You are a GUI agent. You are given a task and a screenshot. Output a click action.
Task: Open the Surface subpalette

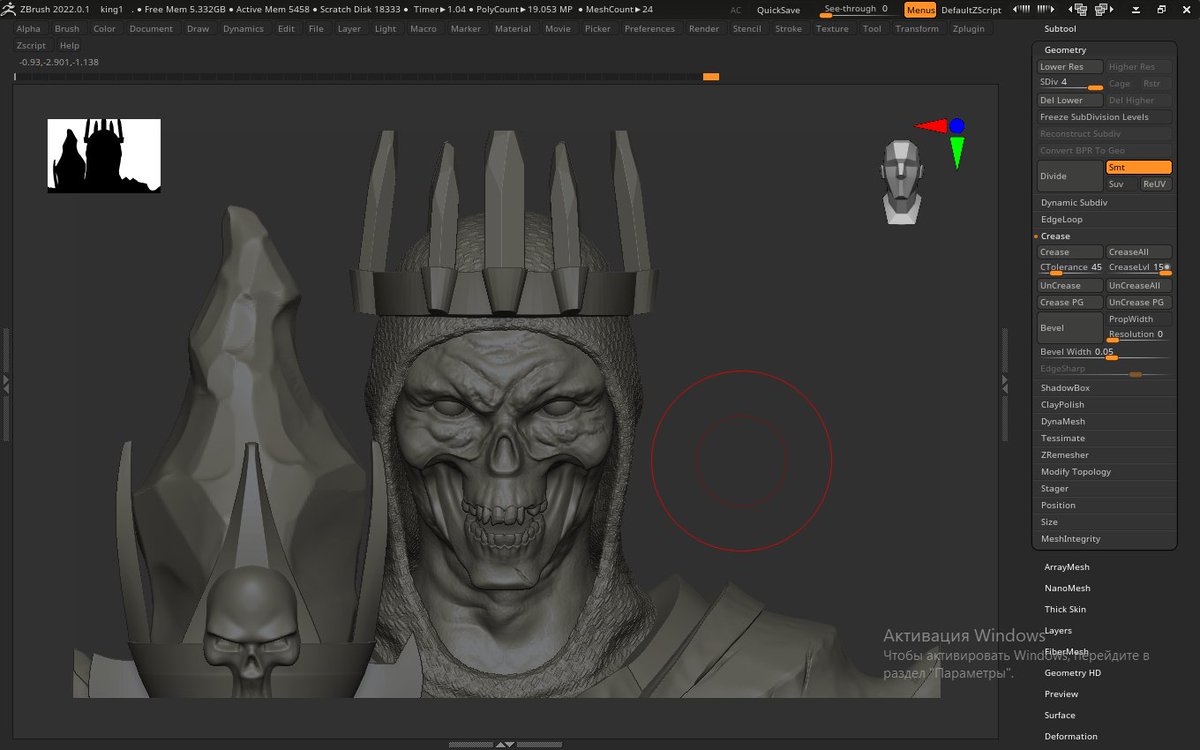[x=1060, y=716]
